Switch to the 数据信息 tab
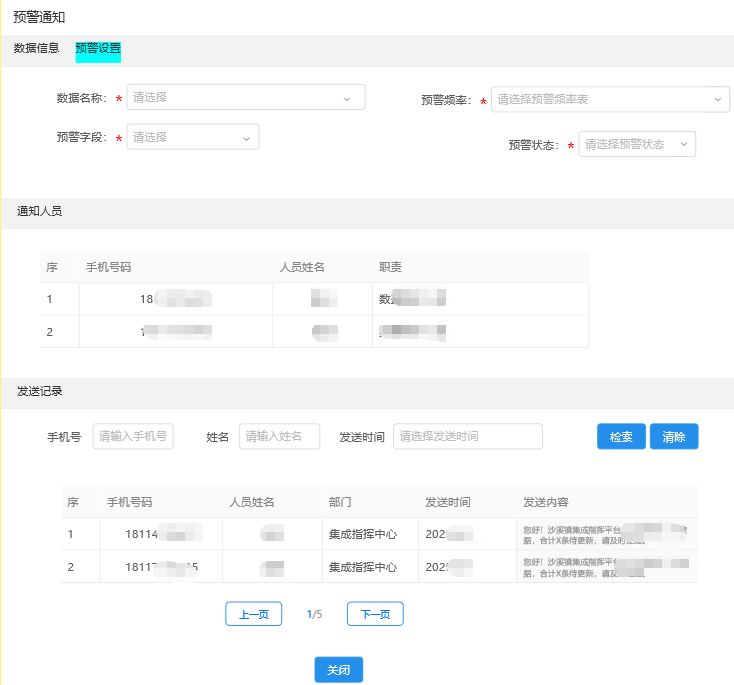 (x=36, y=48)
